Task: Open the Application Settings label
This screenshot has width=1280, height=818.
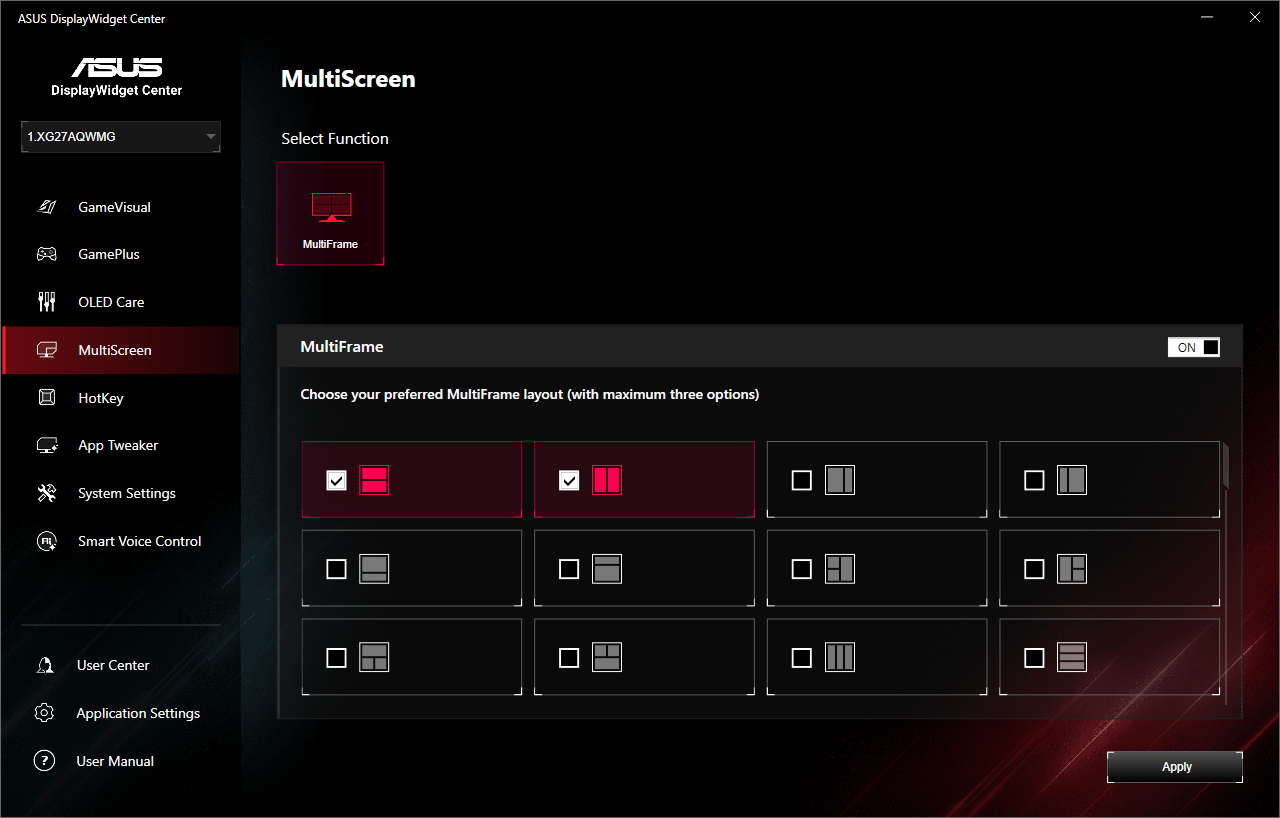Action: (x=138, y=713)
